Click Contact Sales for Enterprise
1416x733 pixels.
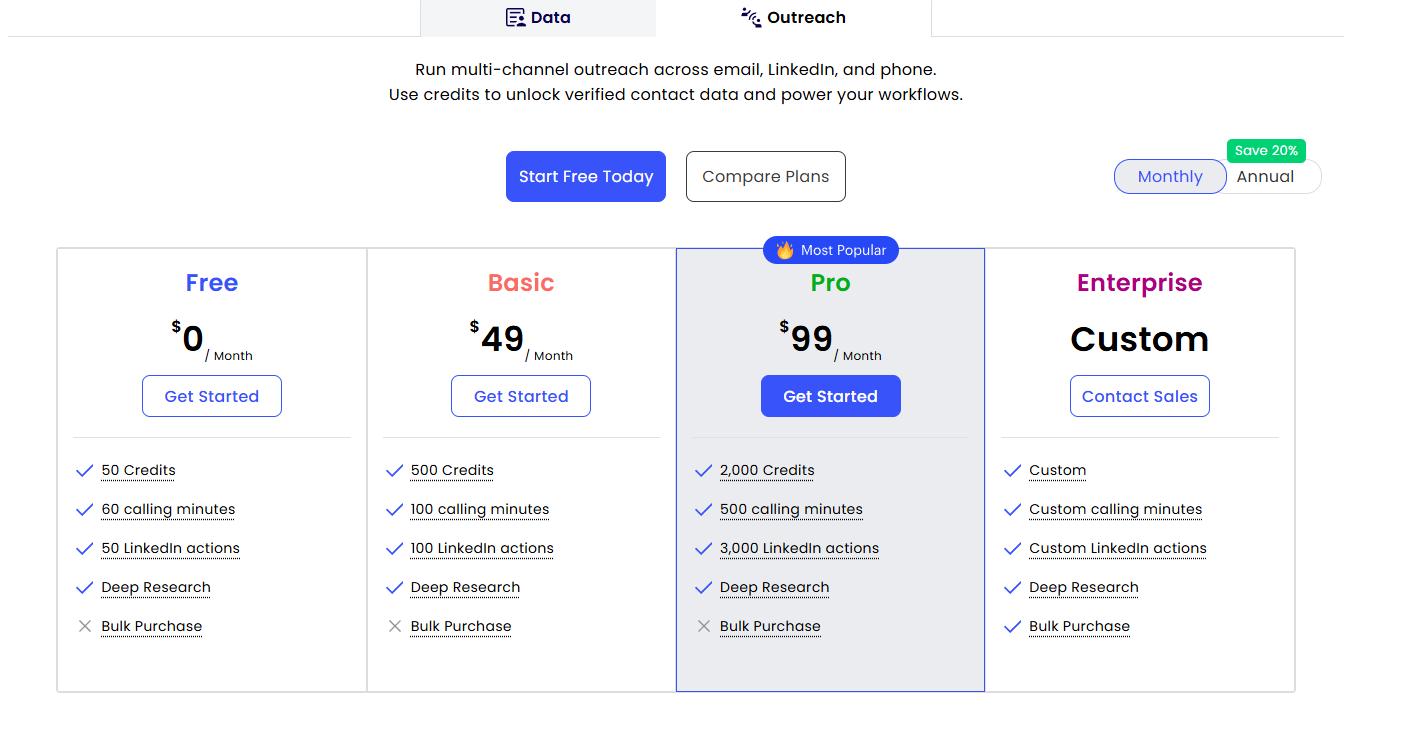point(1139,396)
